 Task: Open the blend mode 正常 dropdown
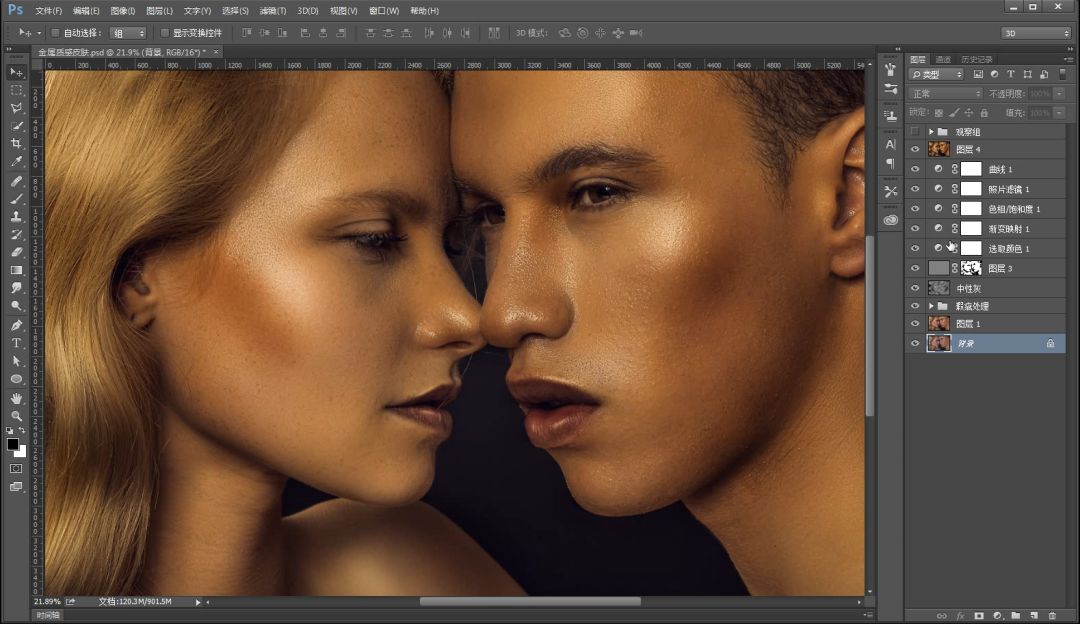point(945,94)
